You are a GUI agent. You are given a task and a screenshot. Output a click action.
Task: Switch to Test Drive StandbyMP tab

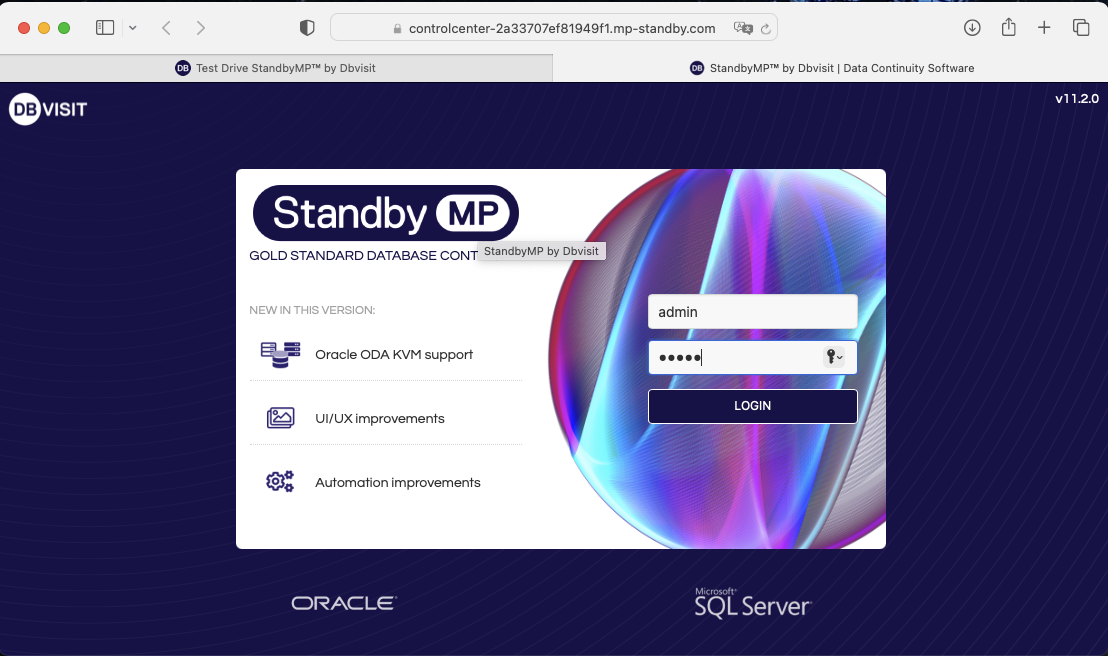276,68
